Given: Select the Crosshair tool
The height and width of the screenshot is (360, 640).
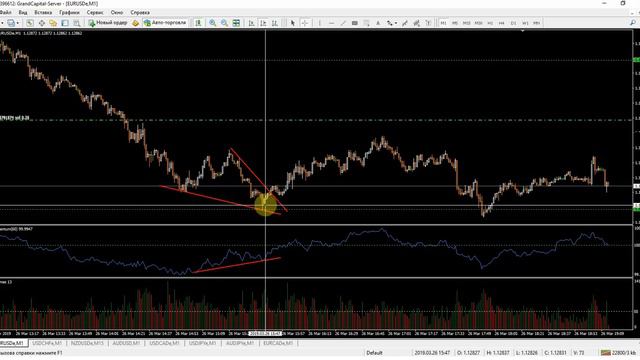Looking at the screenshot, I should (x=304, y=23).
